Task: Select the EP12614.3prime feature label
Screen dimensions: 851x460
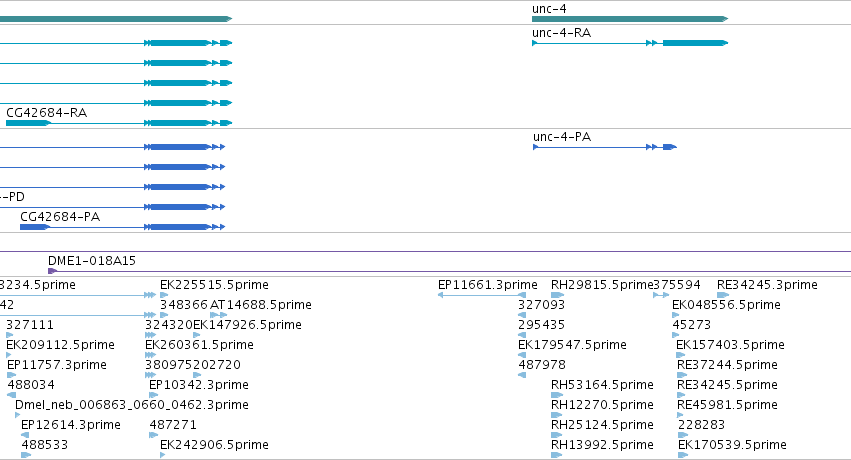Action: tap(71, 425)
